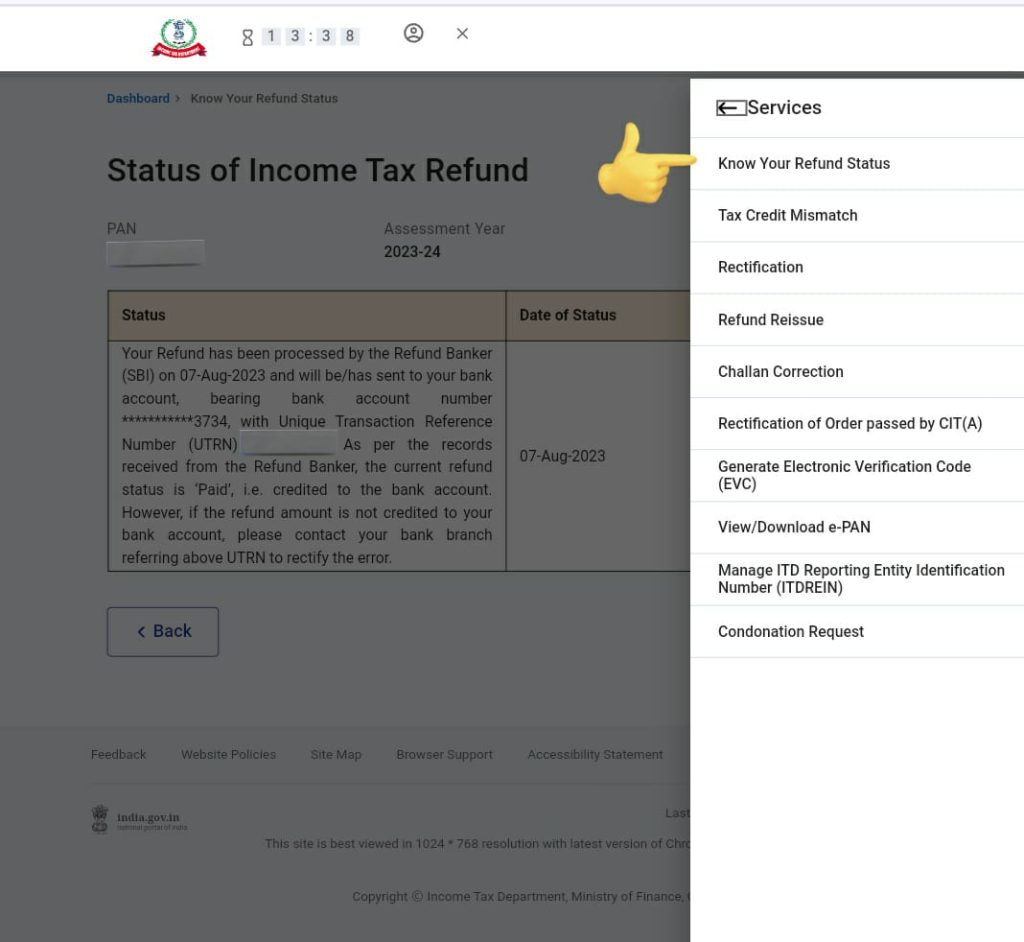The height and width of the screenshot is (942, 1024).
Task: Choose Refund Reissue in Services menu
Action: 770,320
